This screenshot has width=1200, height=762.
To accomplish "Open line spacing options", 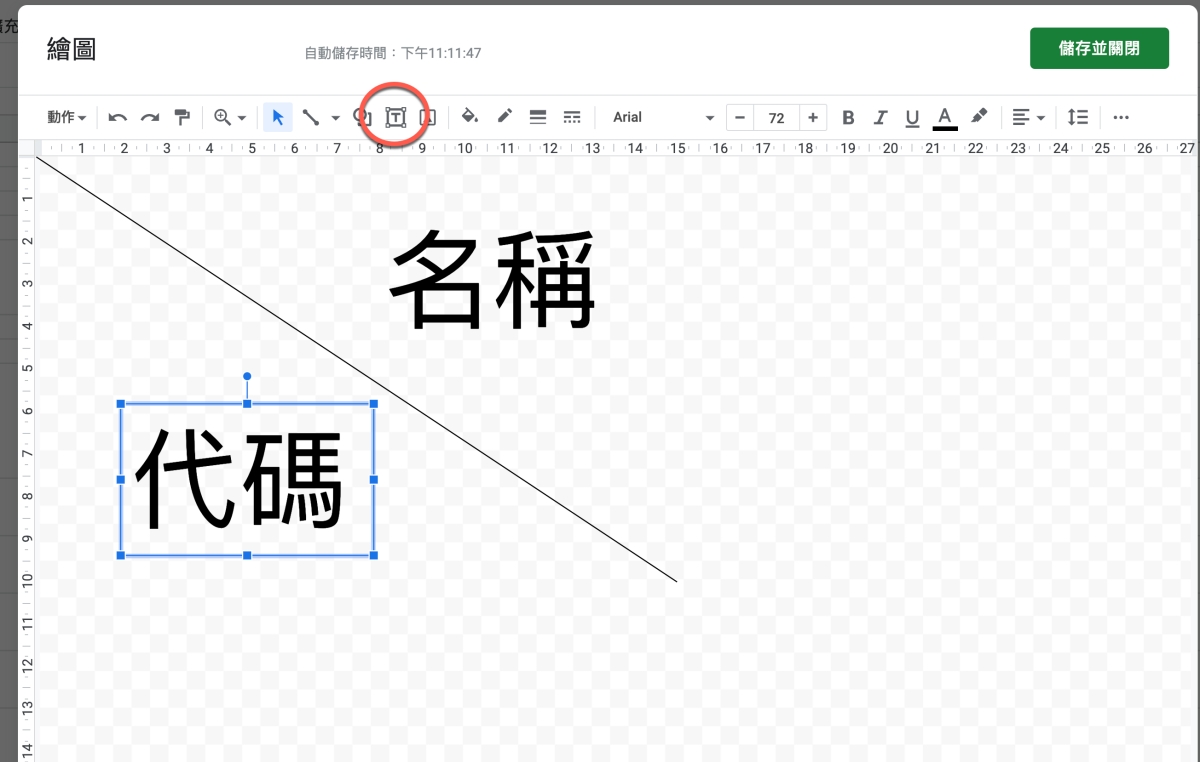I will (1078, 118).
